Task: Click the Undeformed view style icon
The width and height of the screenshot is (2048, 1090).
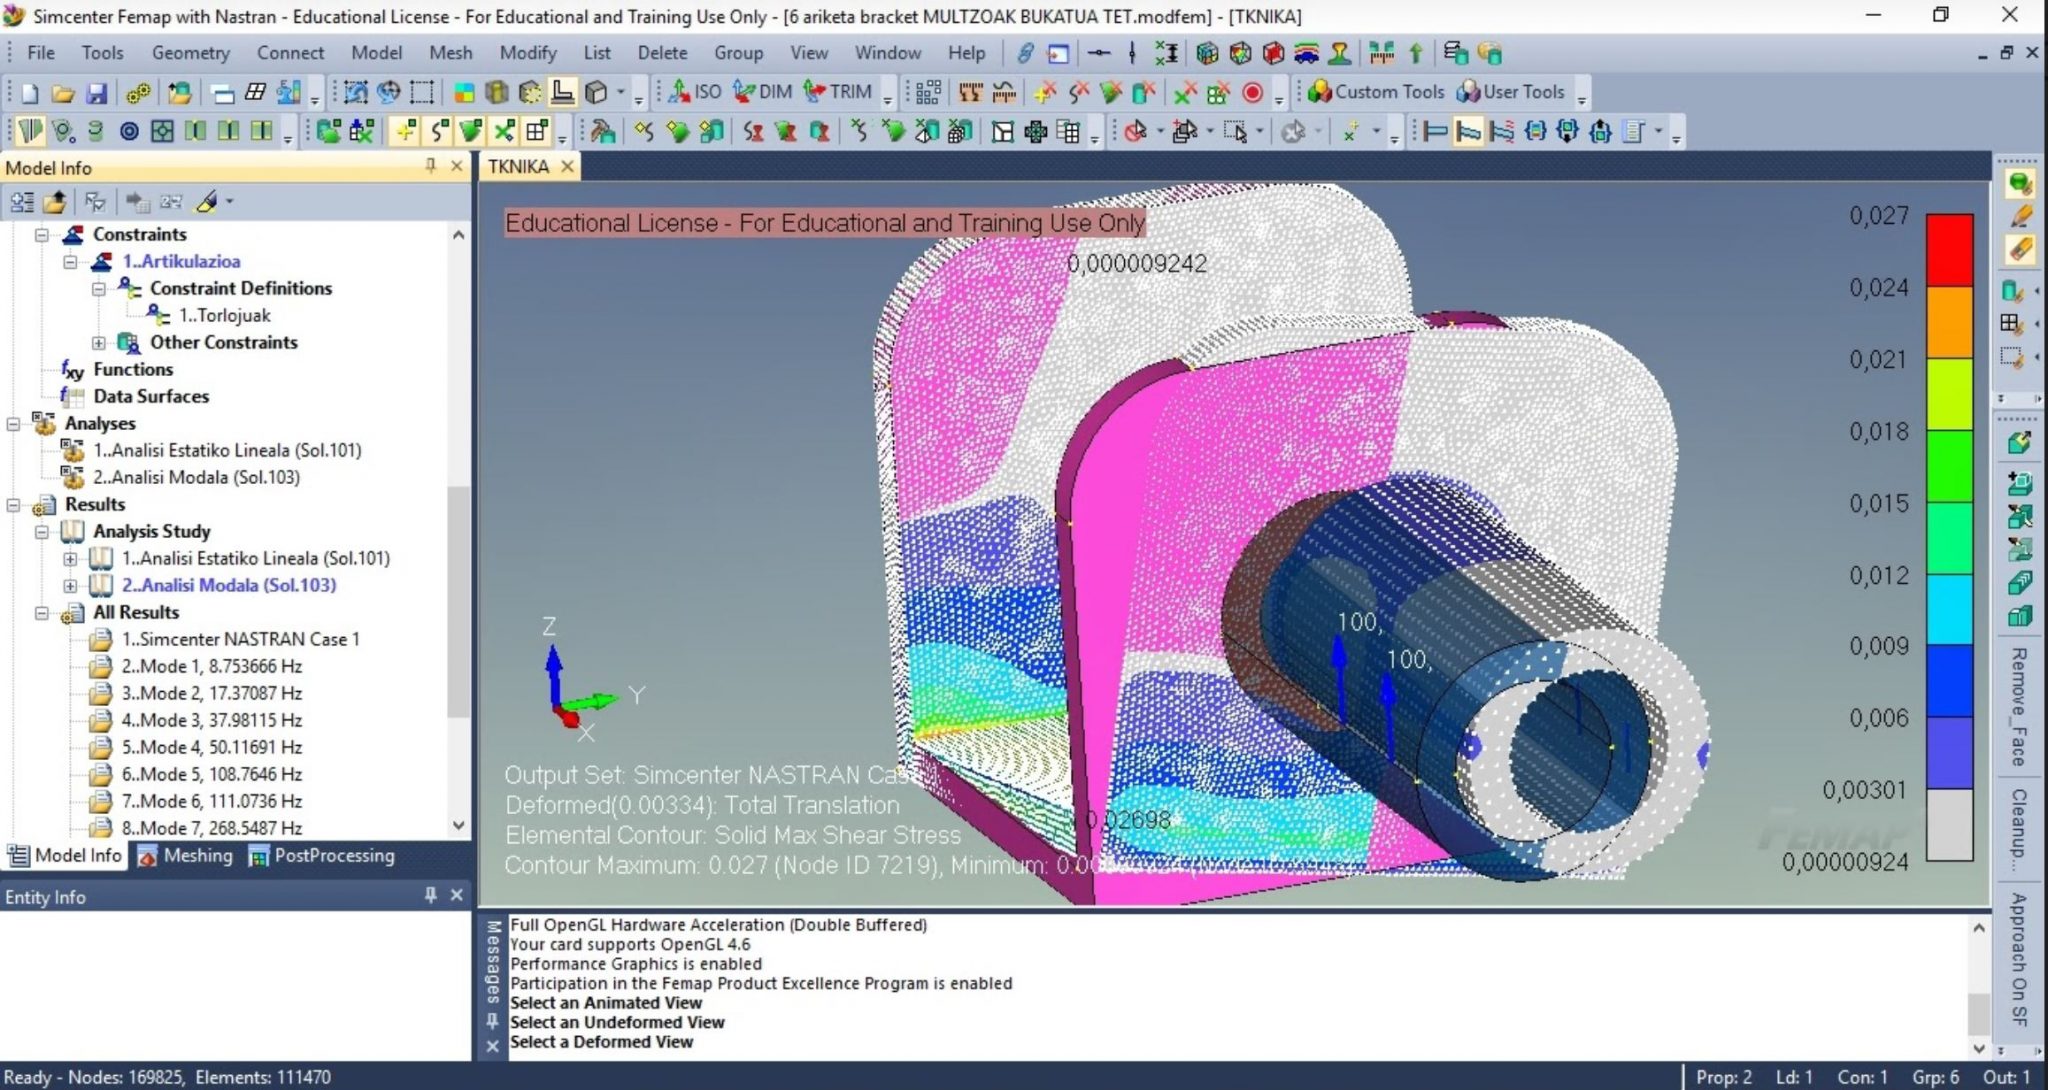Action: [1435, 131]
